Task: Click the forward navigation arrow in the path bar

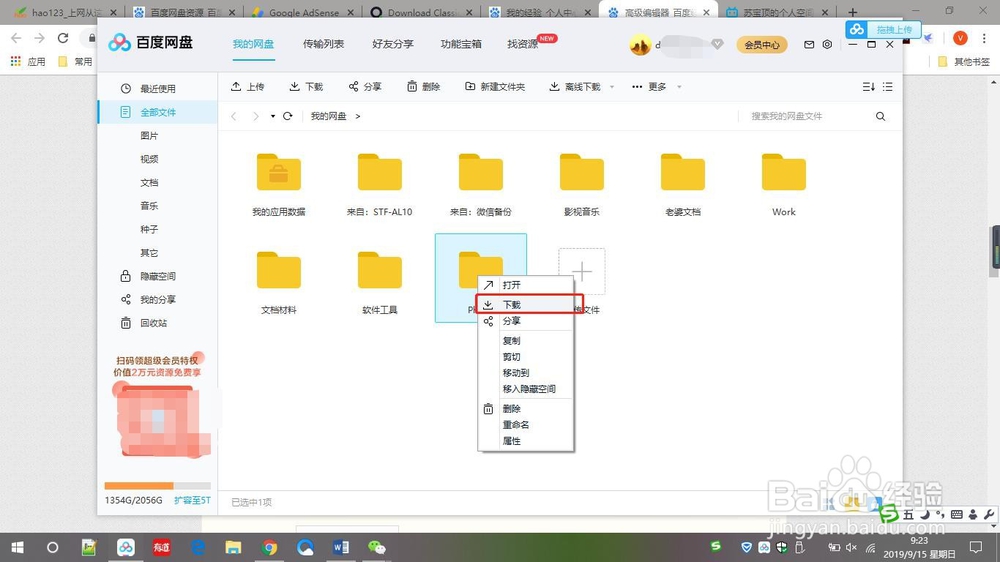Action: [x=256, y=116]
